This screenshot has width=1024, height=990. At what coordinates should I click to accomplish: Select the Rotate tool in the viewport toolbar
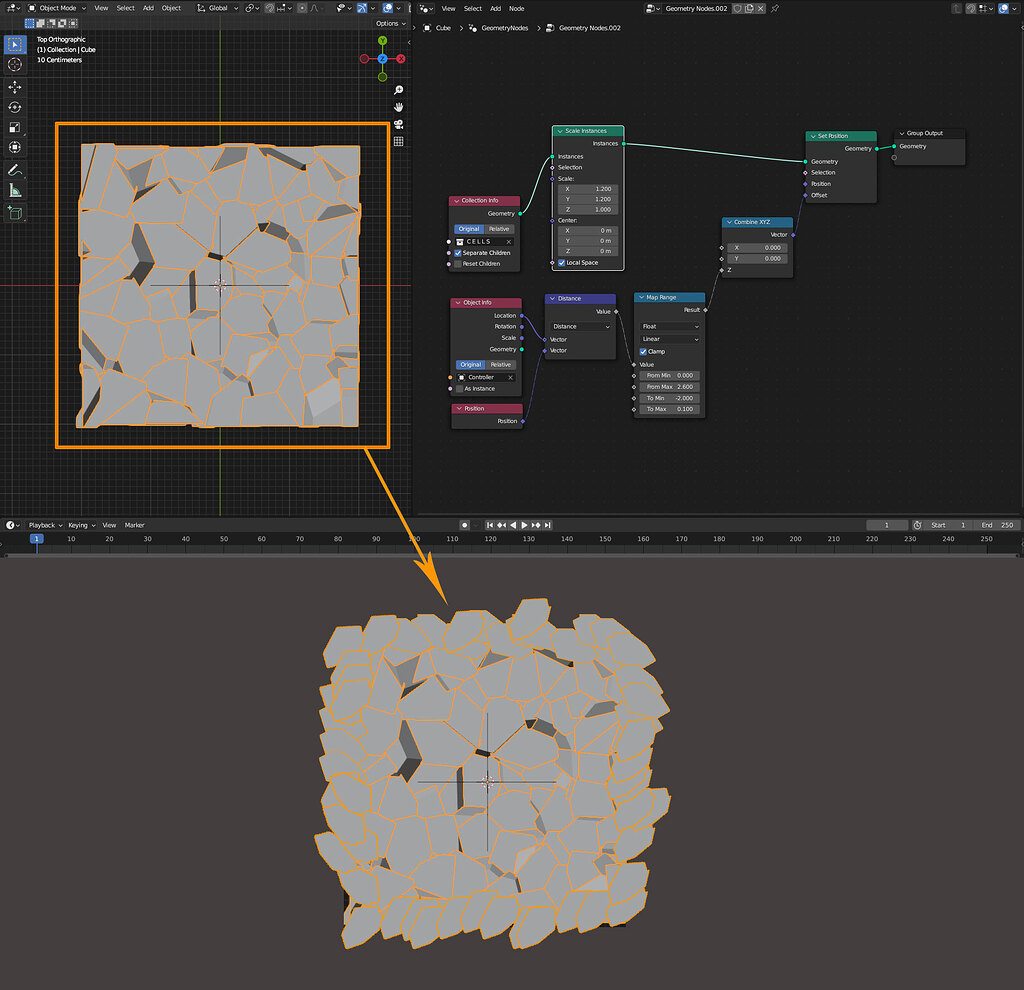15,107
